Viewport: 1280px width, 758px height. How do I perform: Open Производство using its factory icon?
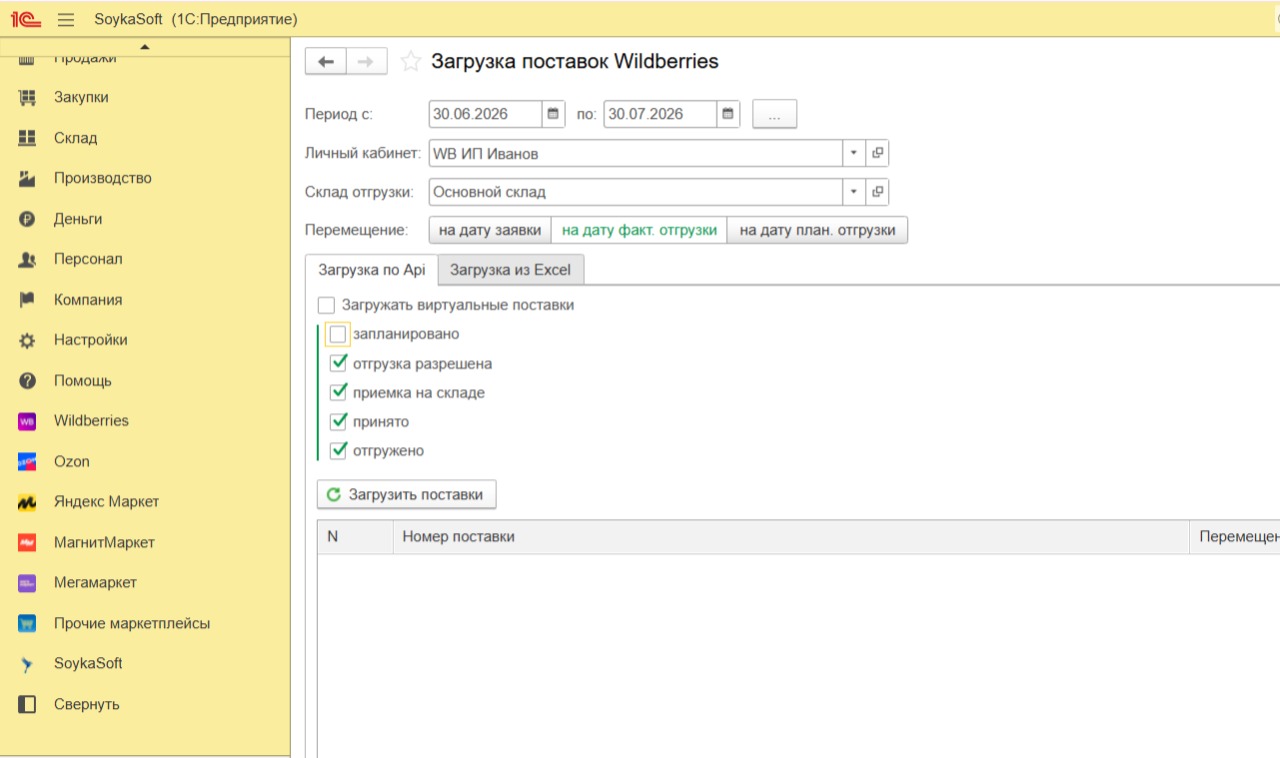tap(27, 179)
